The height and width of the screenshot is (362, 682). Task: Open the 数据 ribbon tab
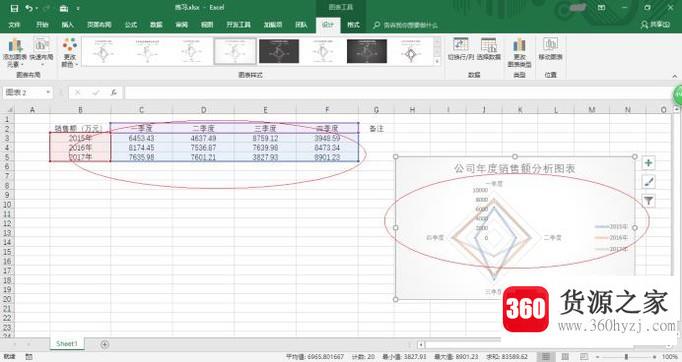[156, 25]
